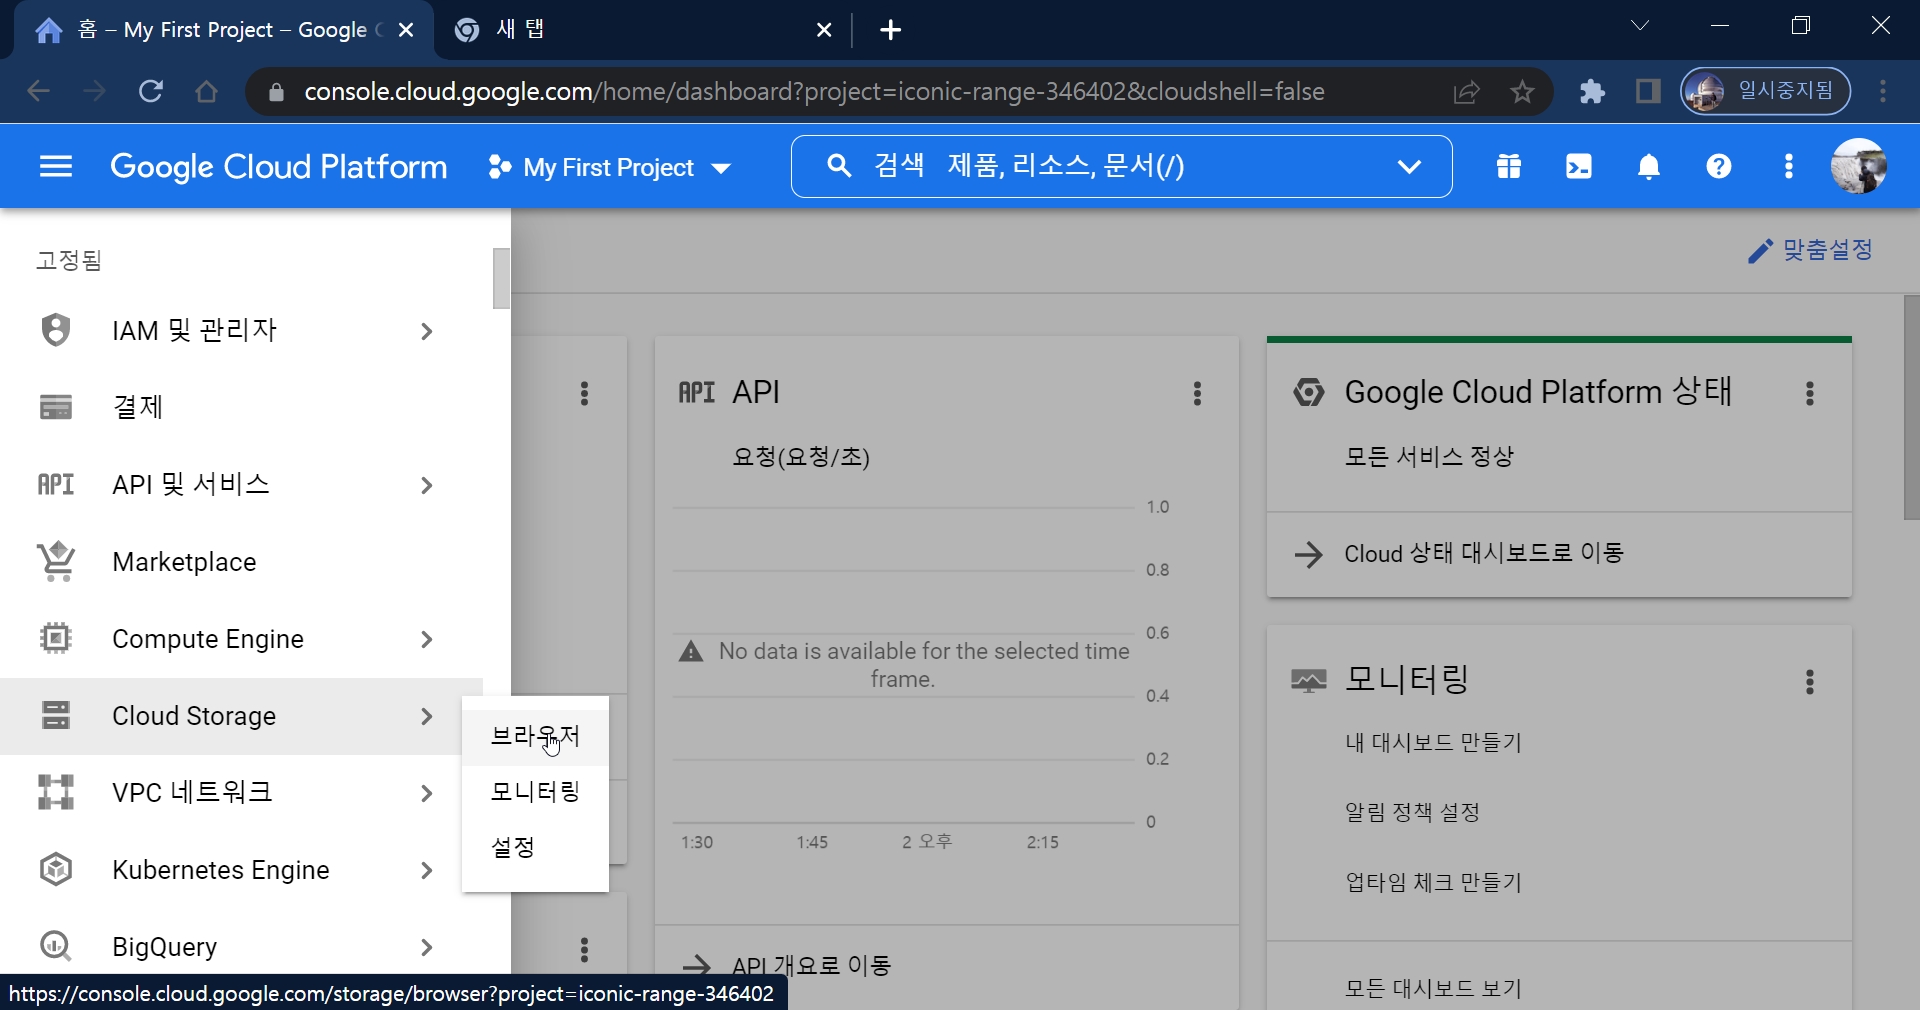The width and height of the screenshot is (1920, 1010).
Task: Activate Cloud Shell terminal icon
Action: pyautogui.click(x=1579, y=167)
